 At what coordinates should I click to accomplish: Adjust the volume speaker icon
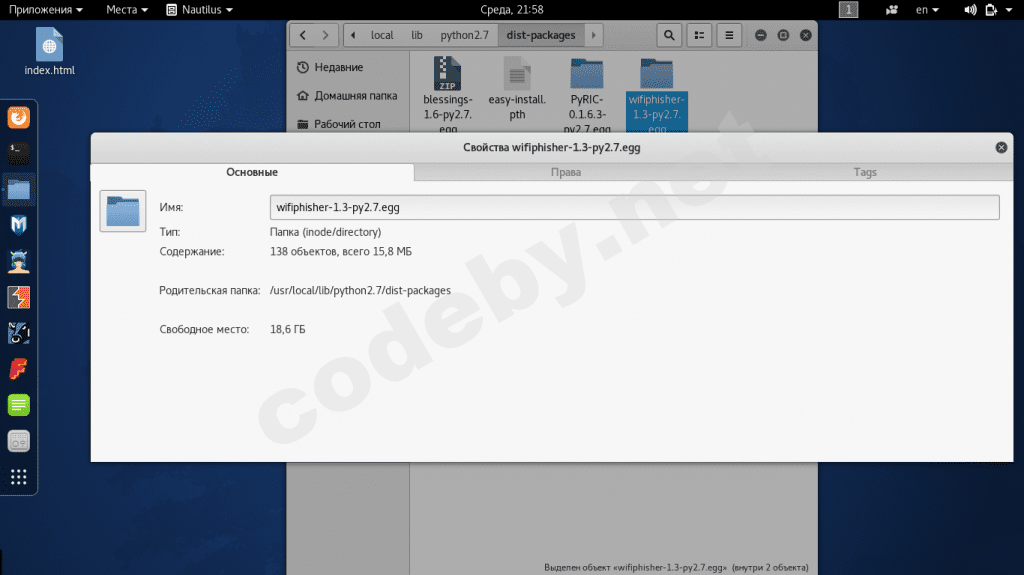(x=970, y=10)
